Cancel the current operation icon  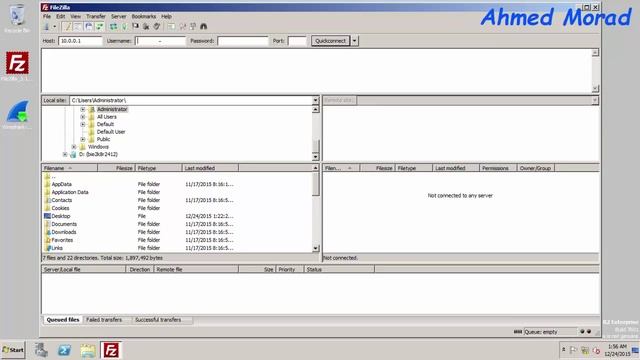pyautogui.click(x=135, y=27)
